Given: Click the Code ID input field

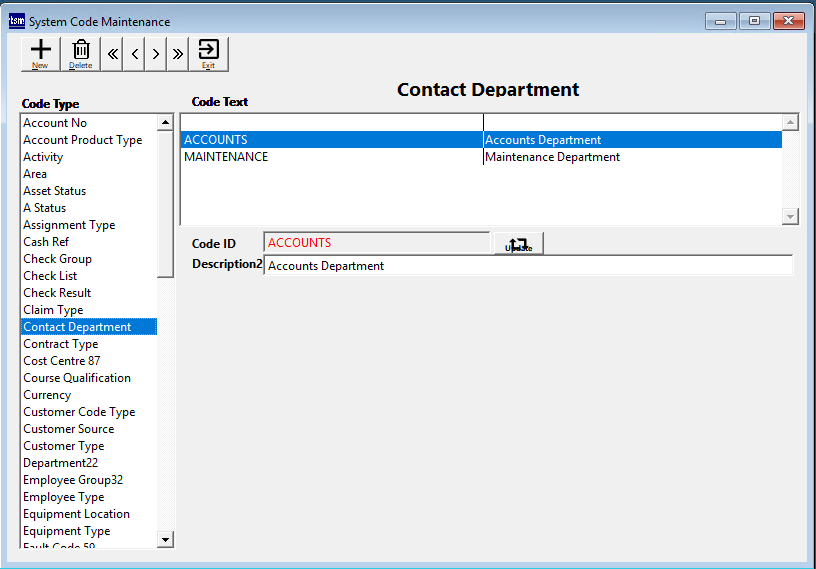Looking at the screenshot, I should pos(377,243).
